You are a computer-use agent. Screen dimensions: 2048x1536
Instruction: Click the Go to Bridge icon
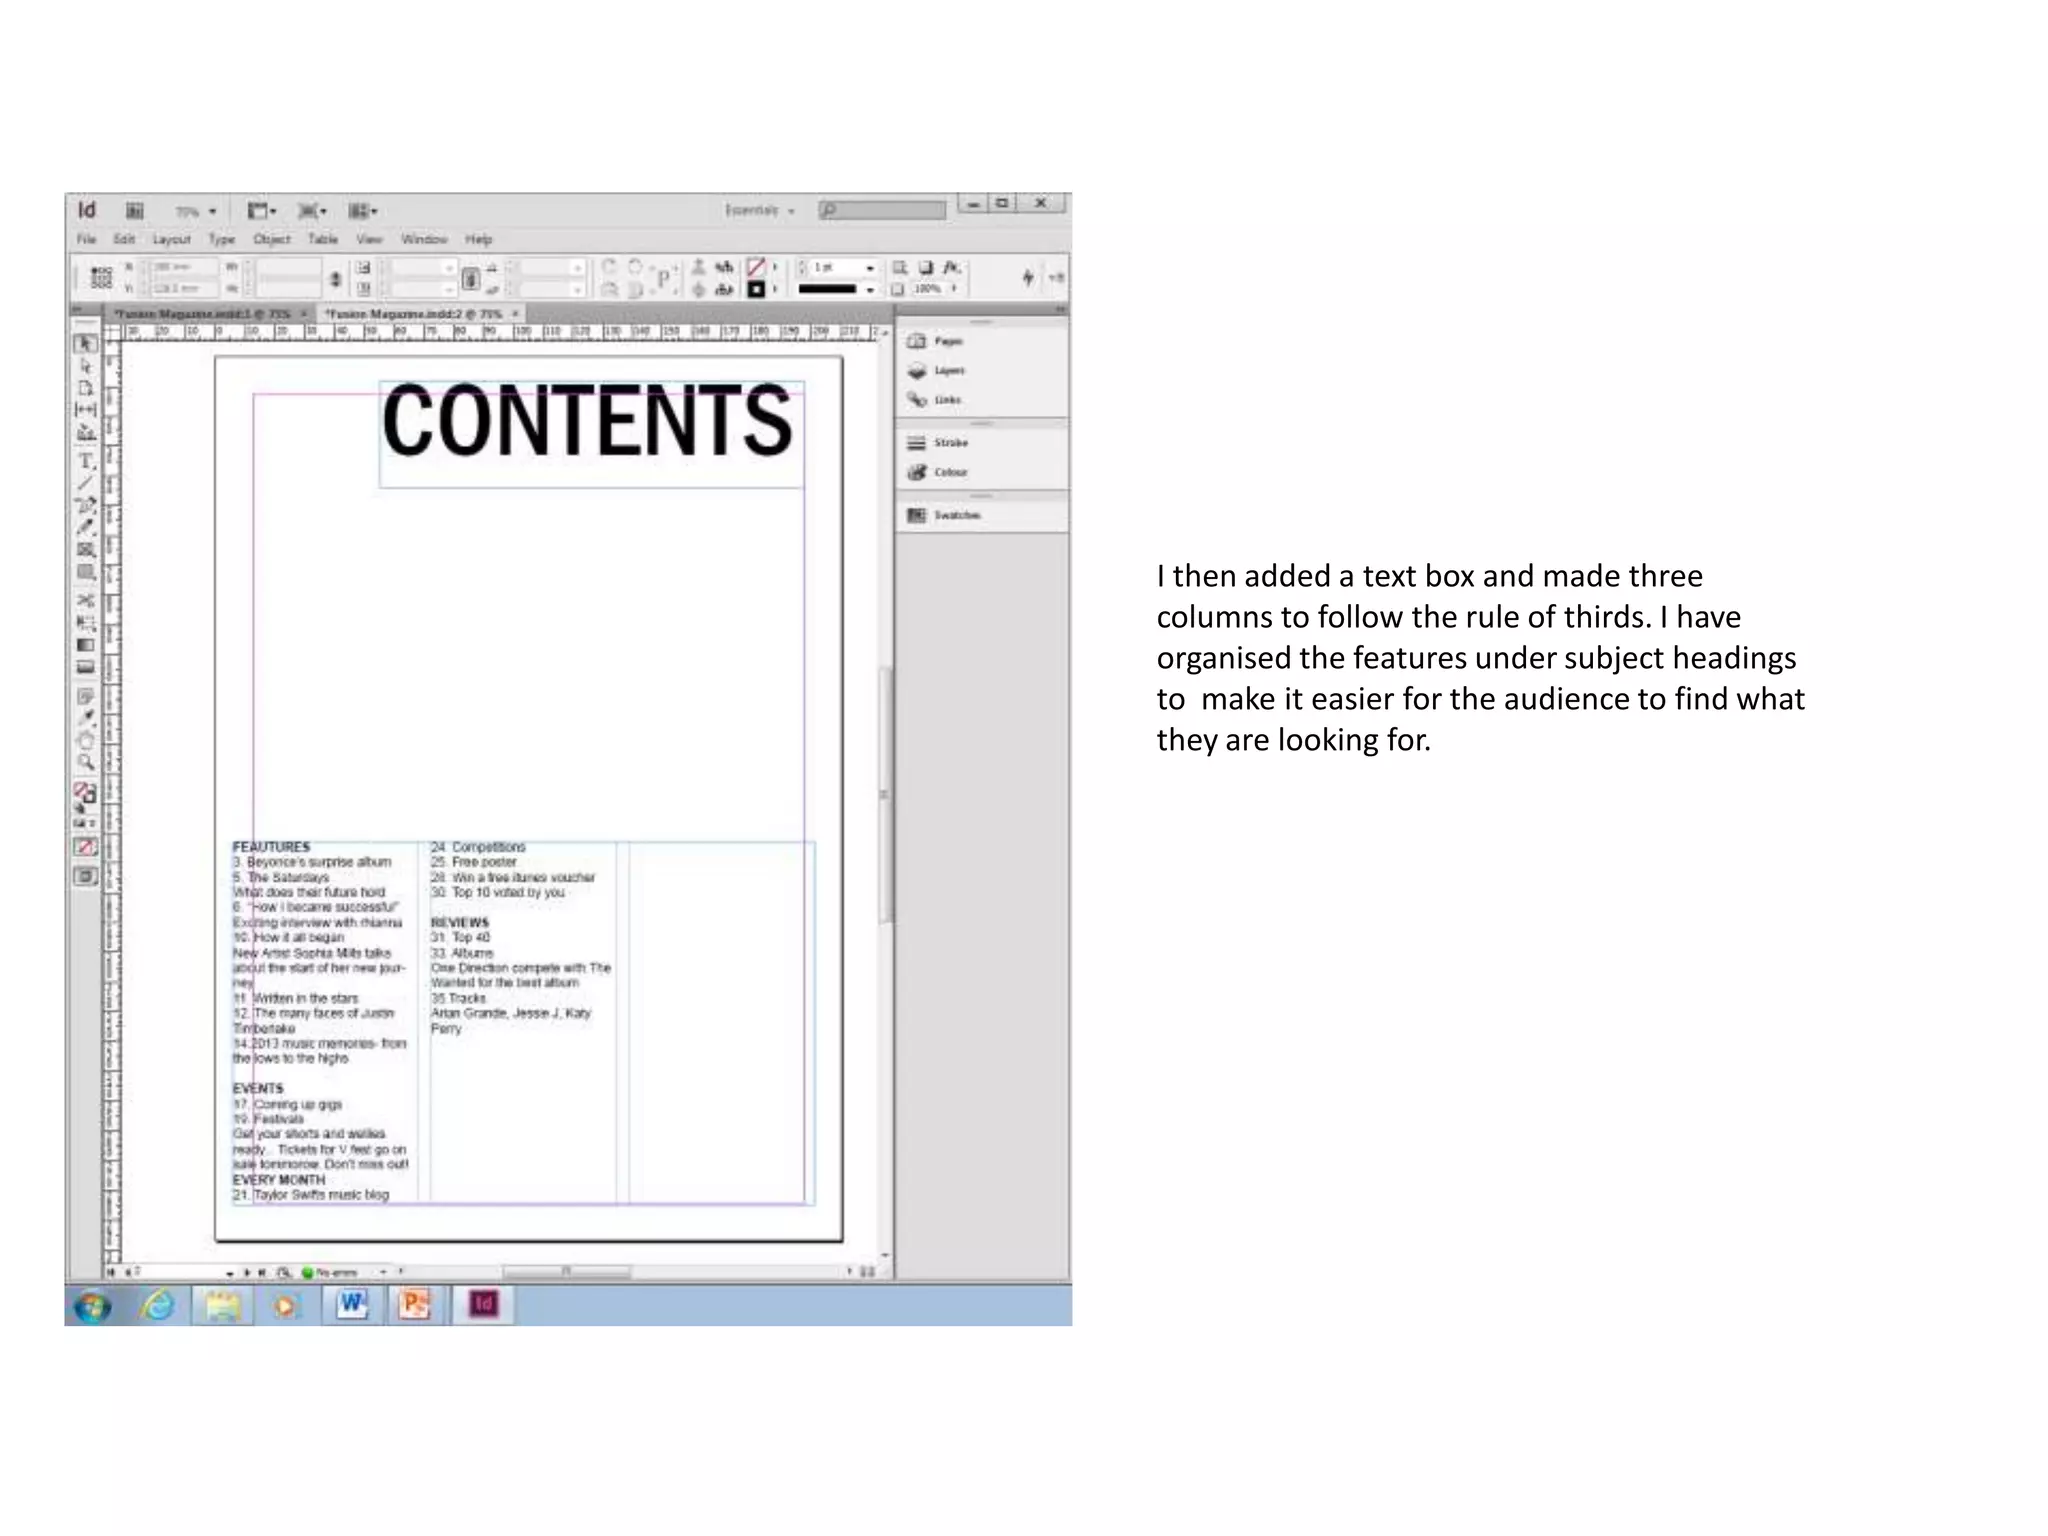coord(134,210)
